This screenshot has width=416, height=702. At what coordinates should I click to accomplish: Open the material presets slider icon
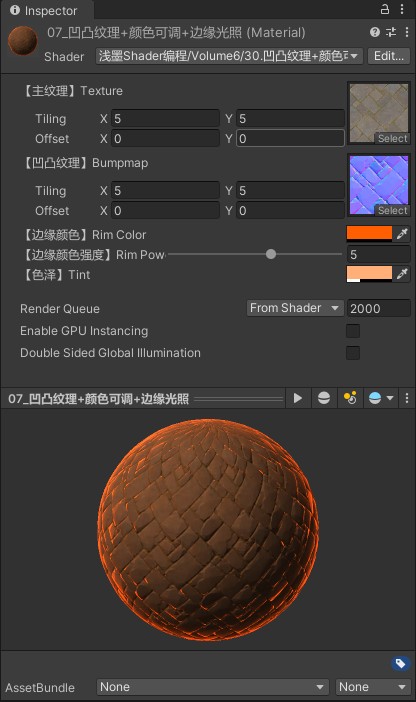[x=391, y=32]
